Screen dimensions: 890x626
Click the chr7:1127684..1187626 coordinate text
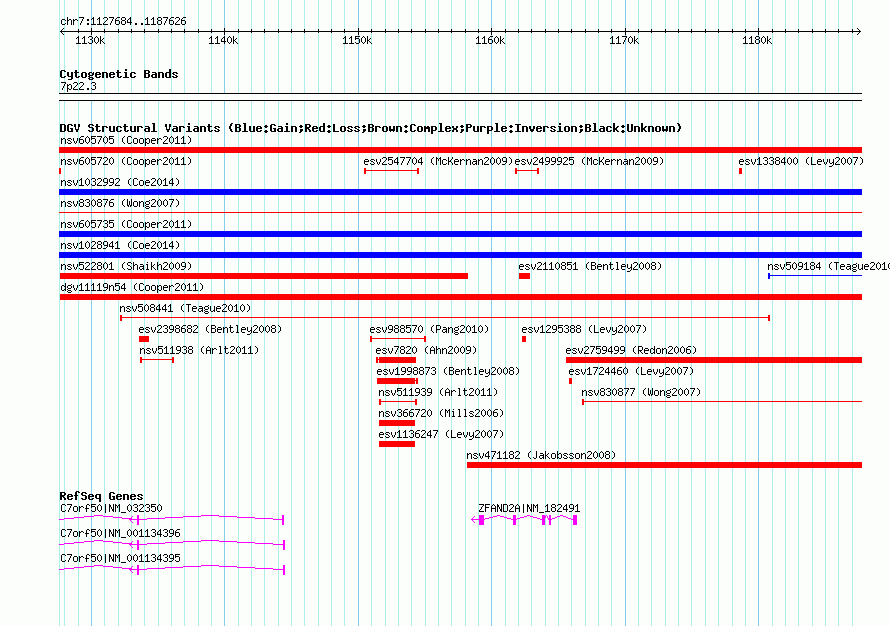coord(123,22)
